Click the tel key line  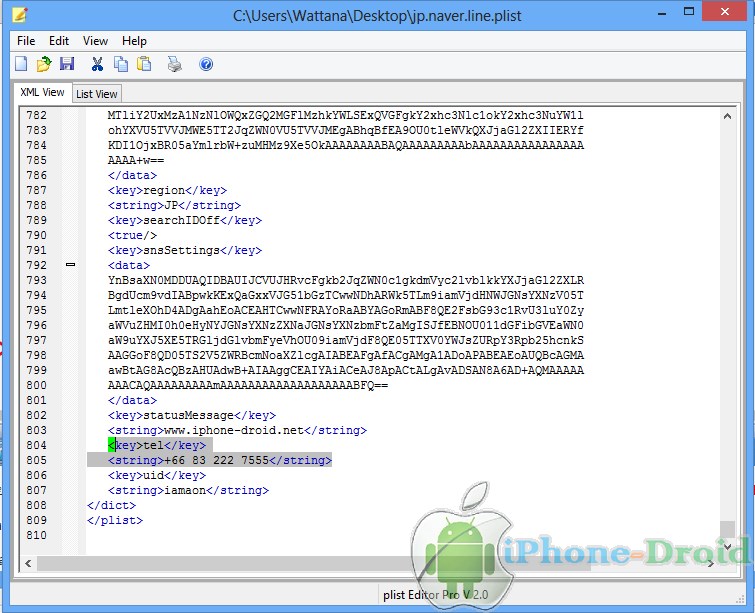tap(157, 445)
